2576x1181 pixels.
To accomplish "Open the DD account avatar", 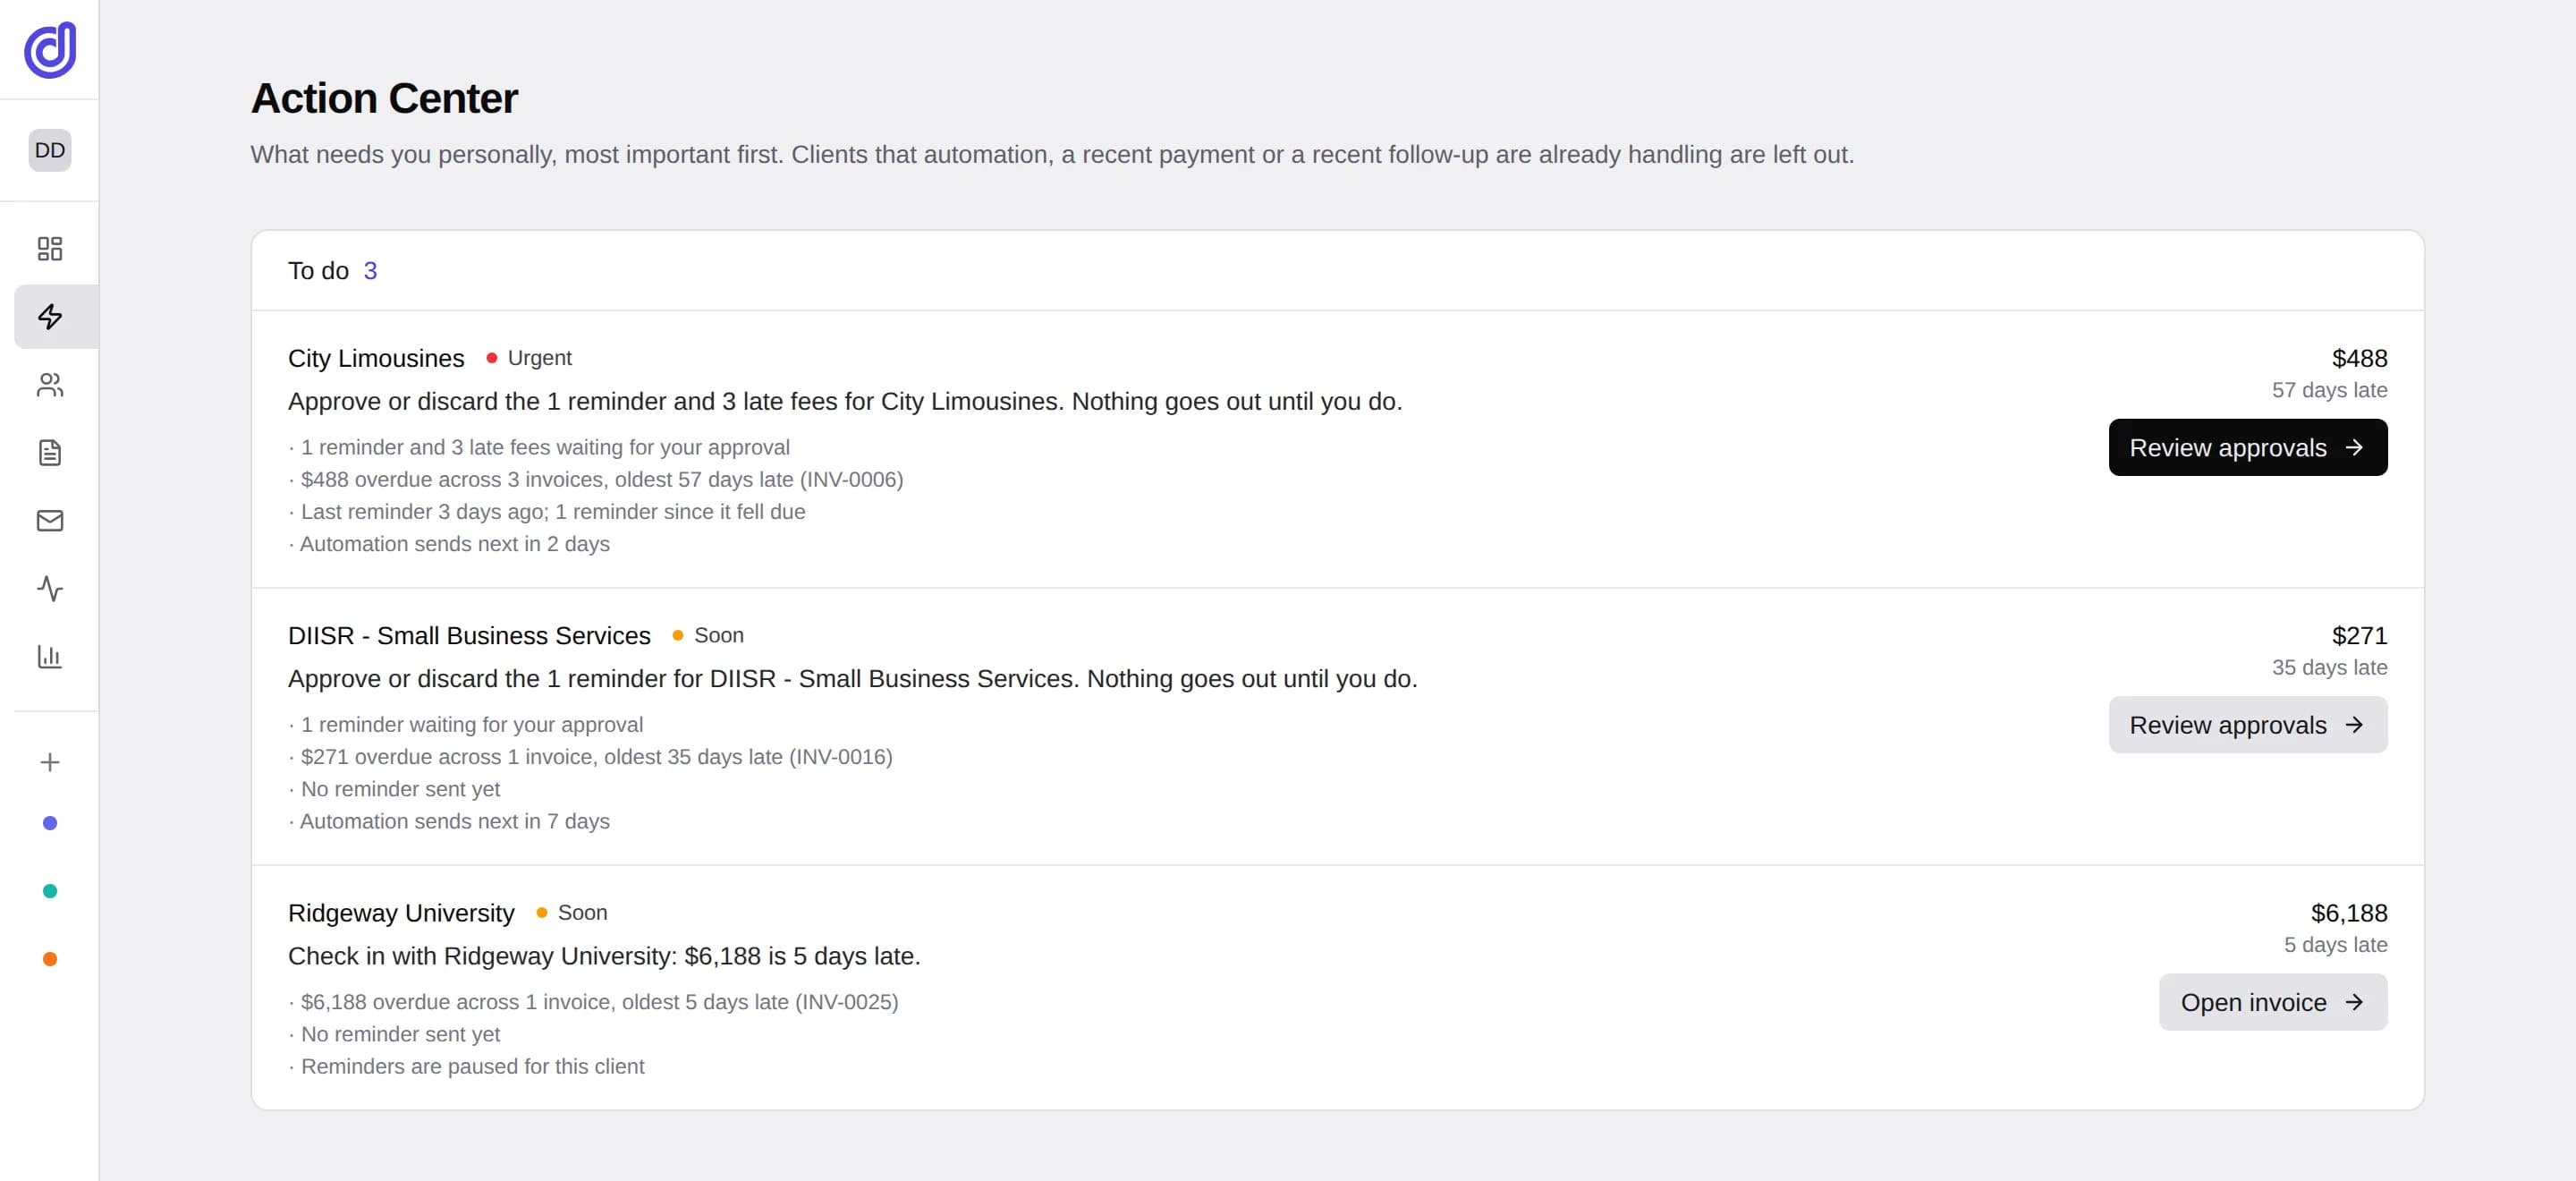I will [x=50, y=150].
